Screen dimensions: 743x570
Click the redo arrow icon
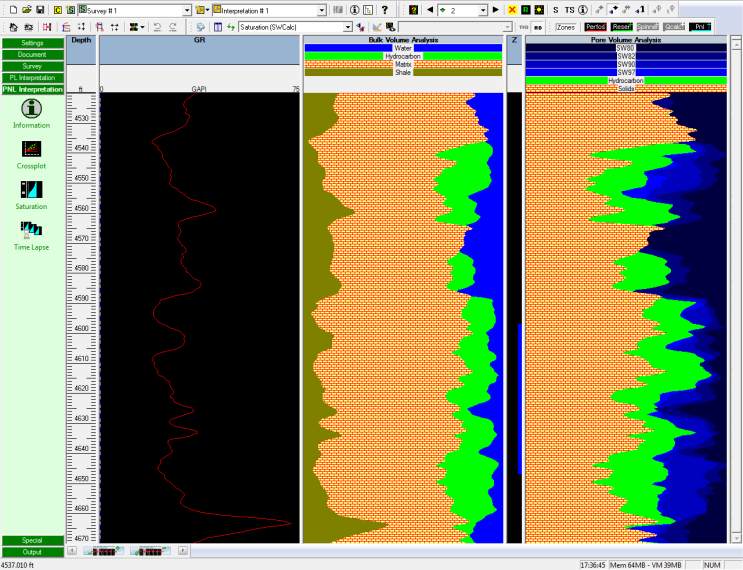[173, 27]
